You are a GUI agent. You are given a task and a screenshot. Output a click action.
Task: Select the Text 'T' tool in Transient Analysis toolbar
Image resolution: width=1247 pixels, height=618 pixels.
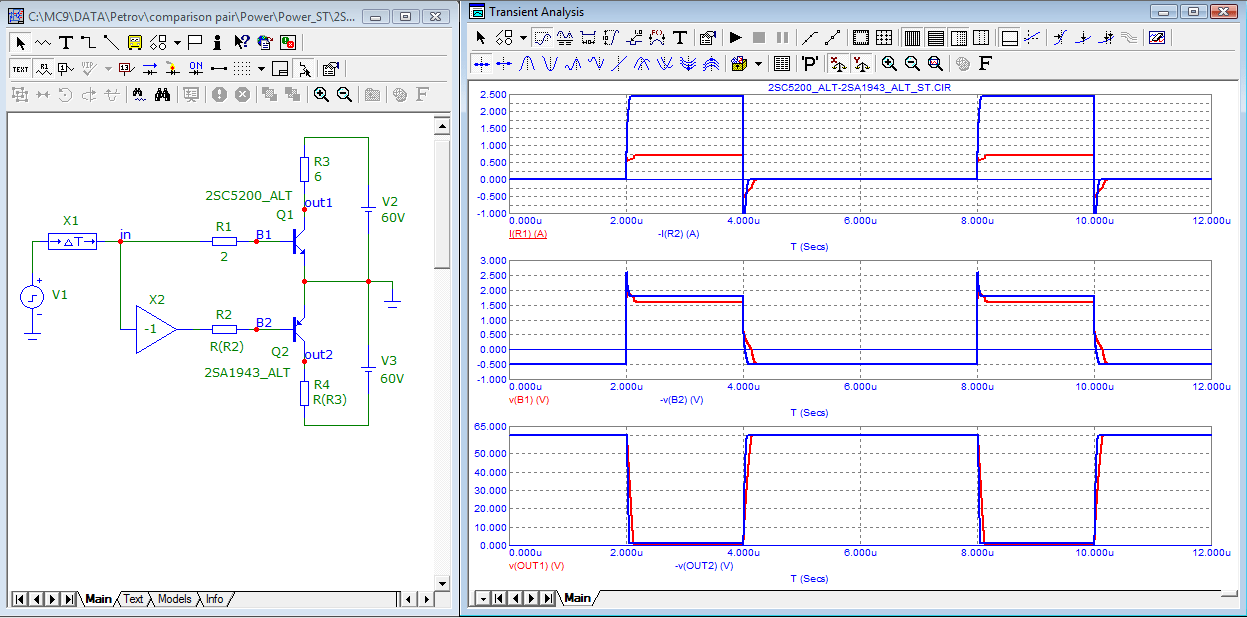pyautogui.click(x=680, y=38)
